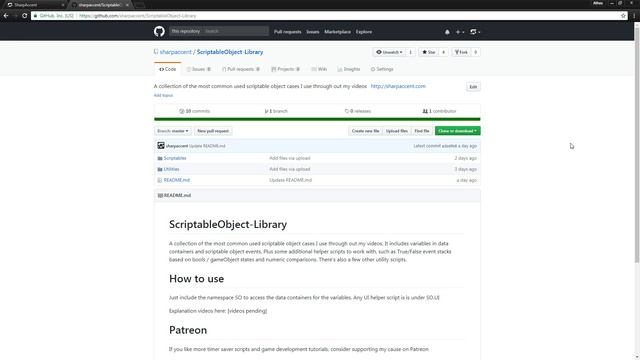Click the language bar under stats
The image size is (640, 360).
click(x=317, y=119)
